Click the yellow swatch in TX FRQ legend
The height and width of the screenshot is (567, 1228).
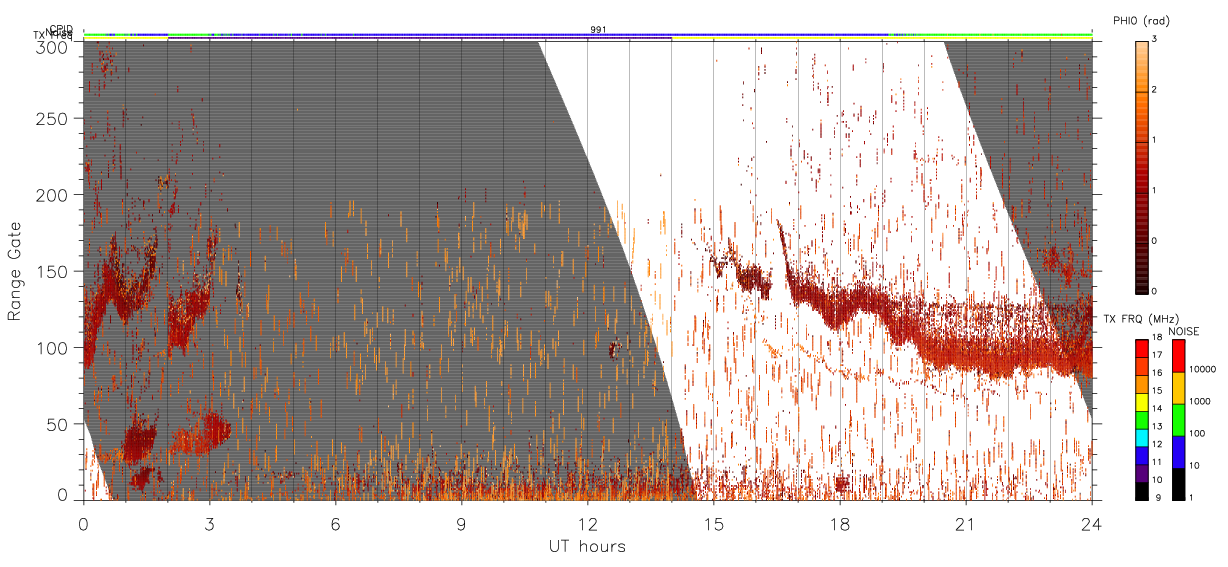pyautogui.click(x=1142, y=402)
